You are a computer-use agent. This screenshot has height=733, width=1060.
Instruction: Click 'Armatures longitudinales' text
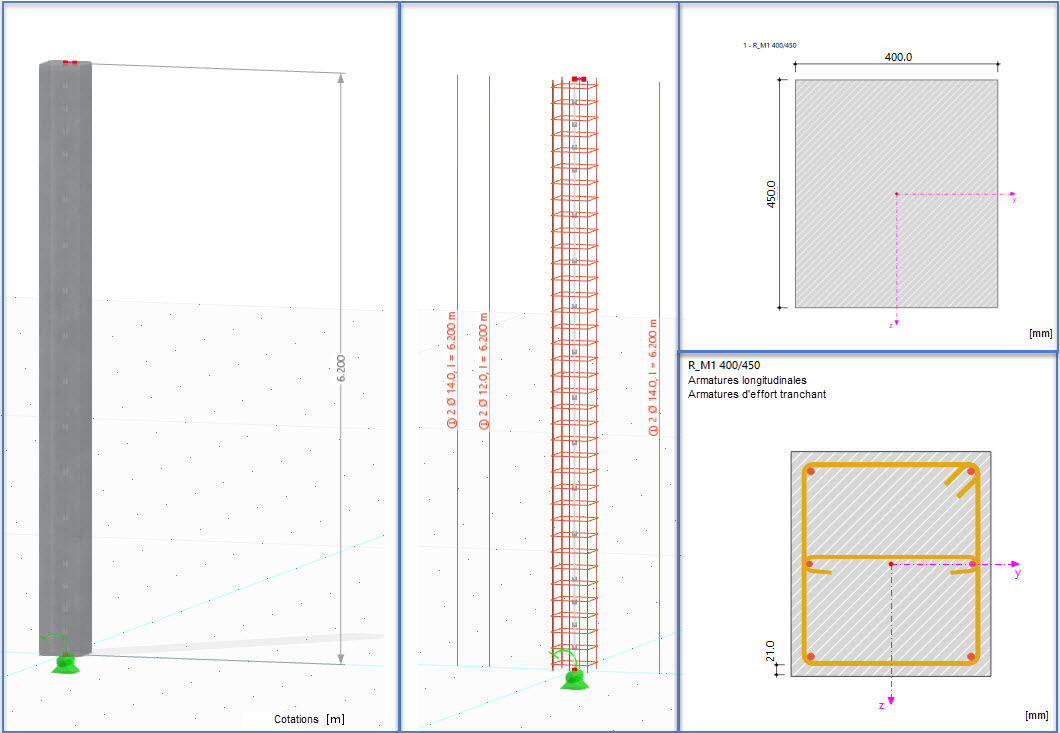[x=747, y=380]
